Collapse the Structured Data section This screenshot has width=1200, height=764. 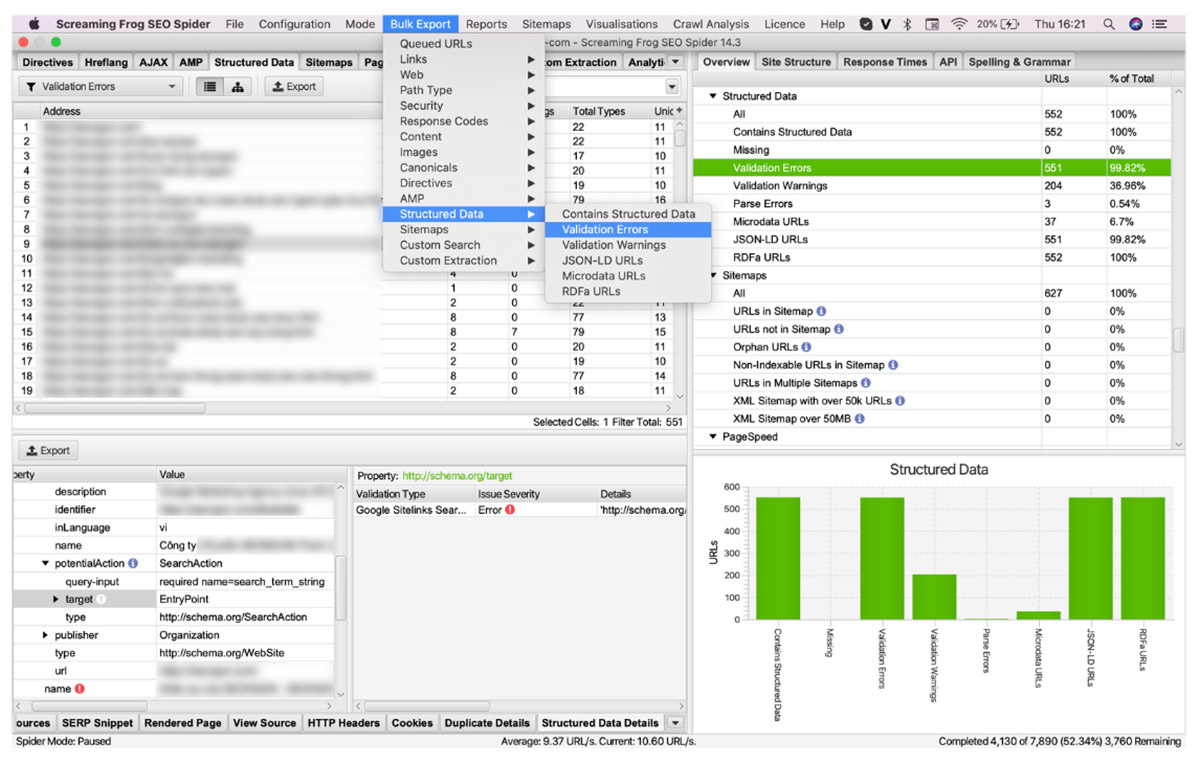tap(713, 97)
